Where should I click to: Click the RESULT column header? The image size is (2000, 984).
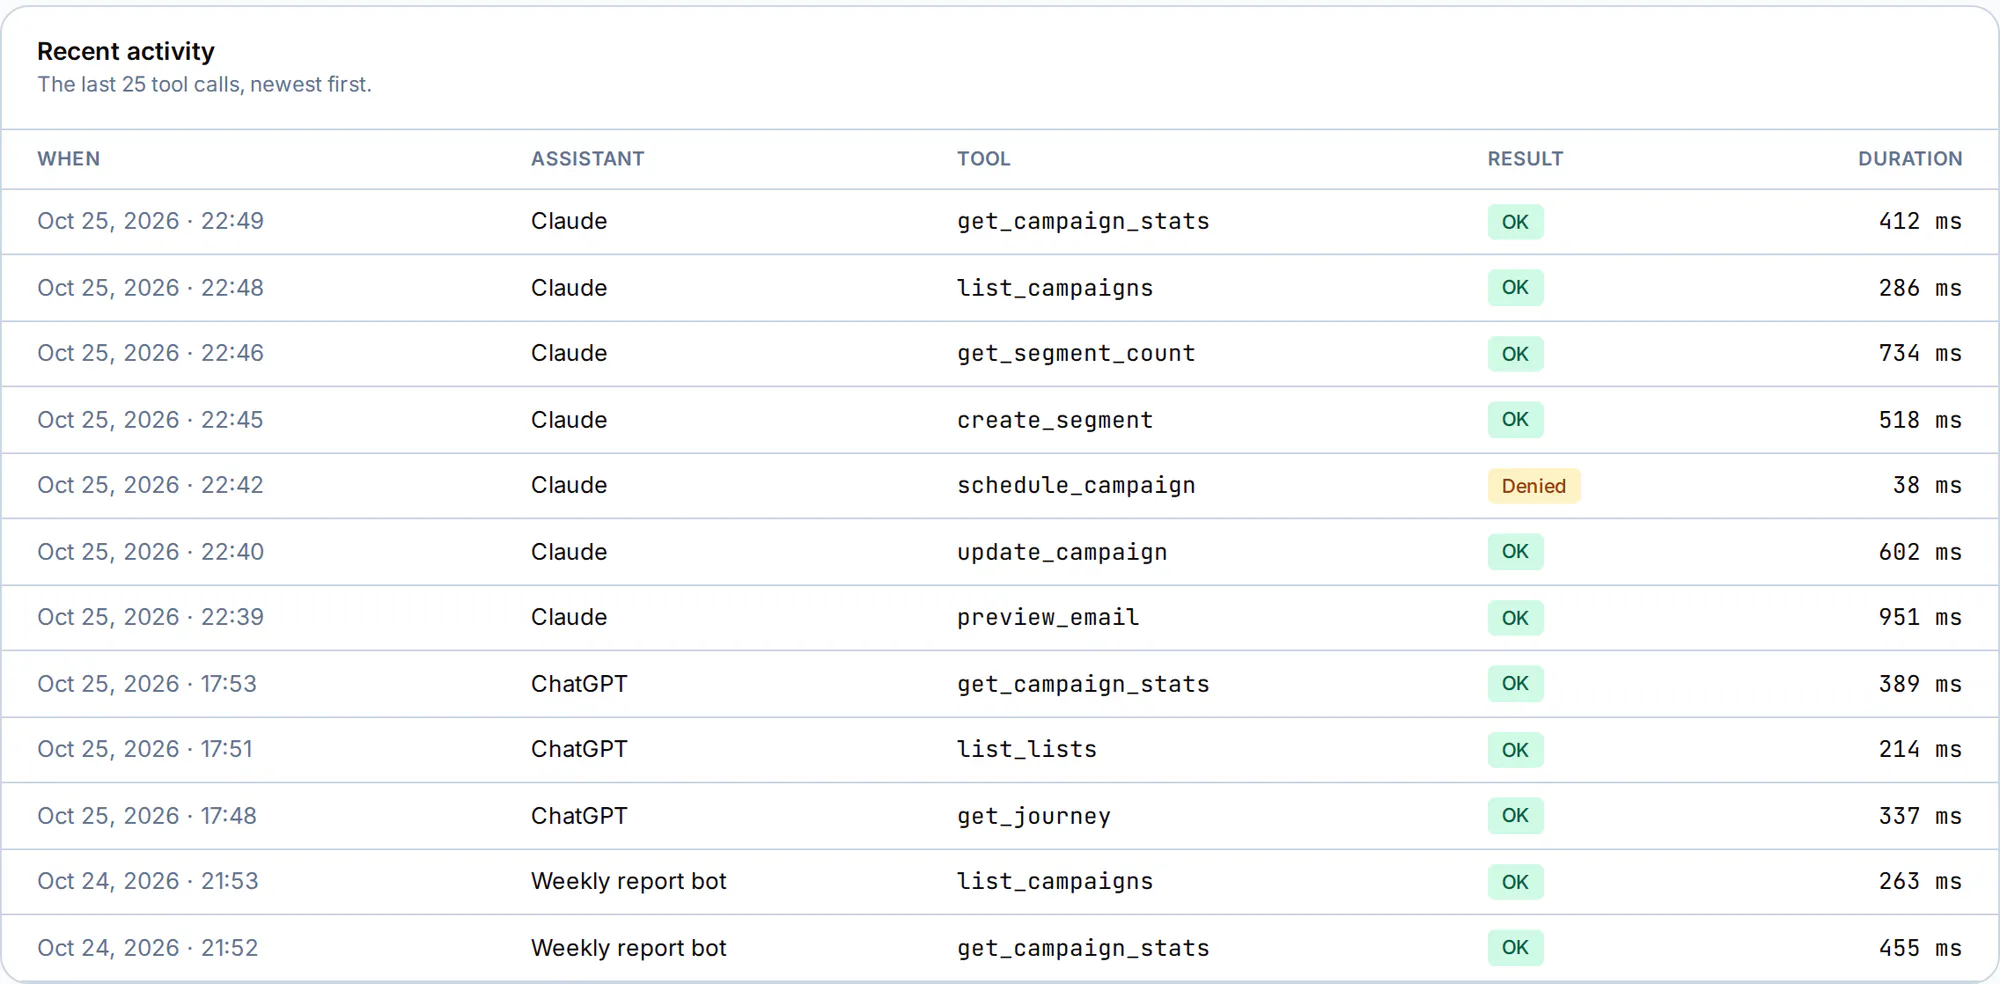[x=1525, y=159]
